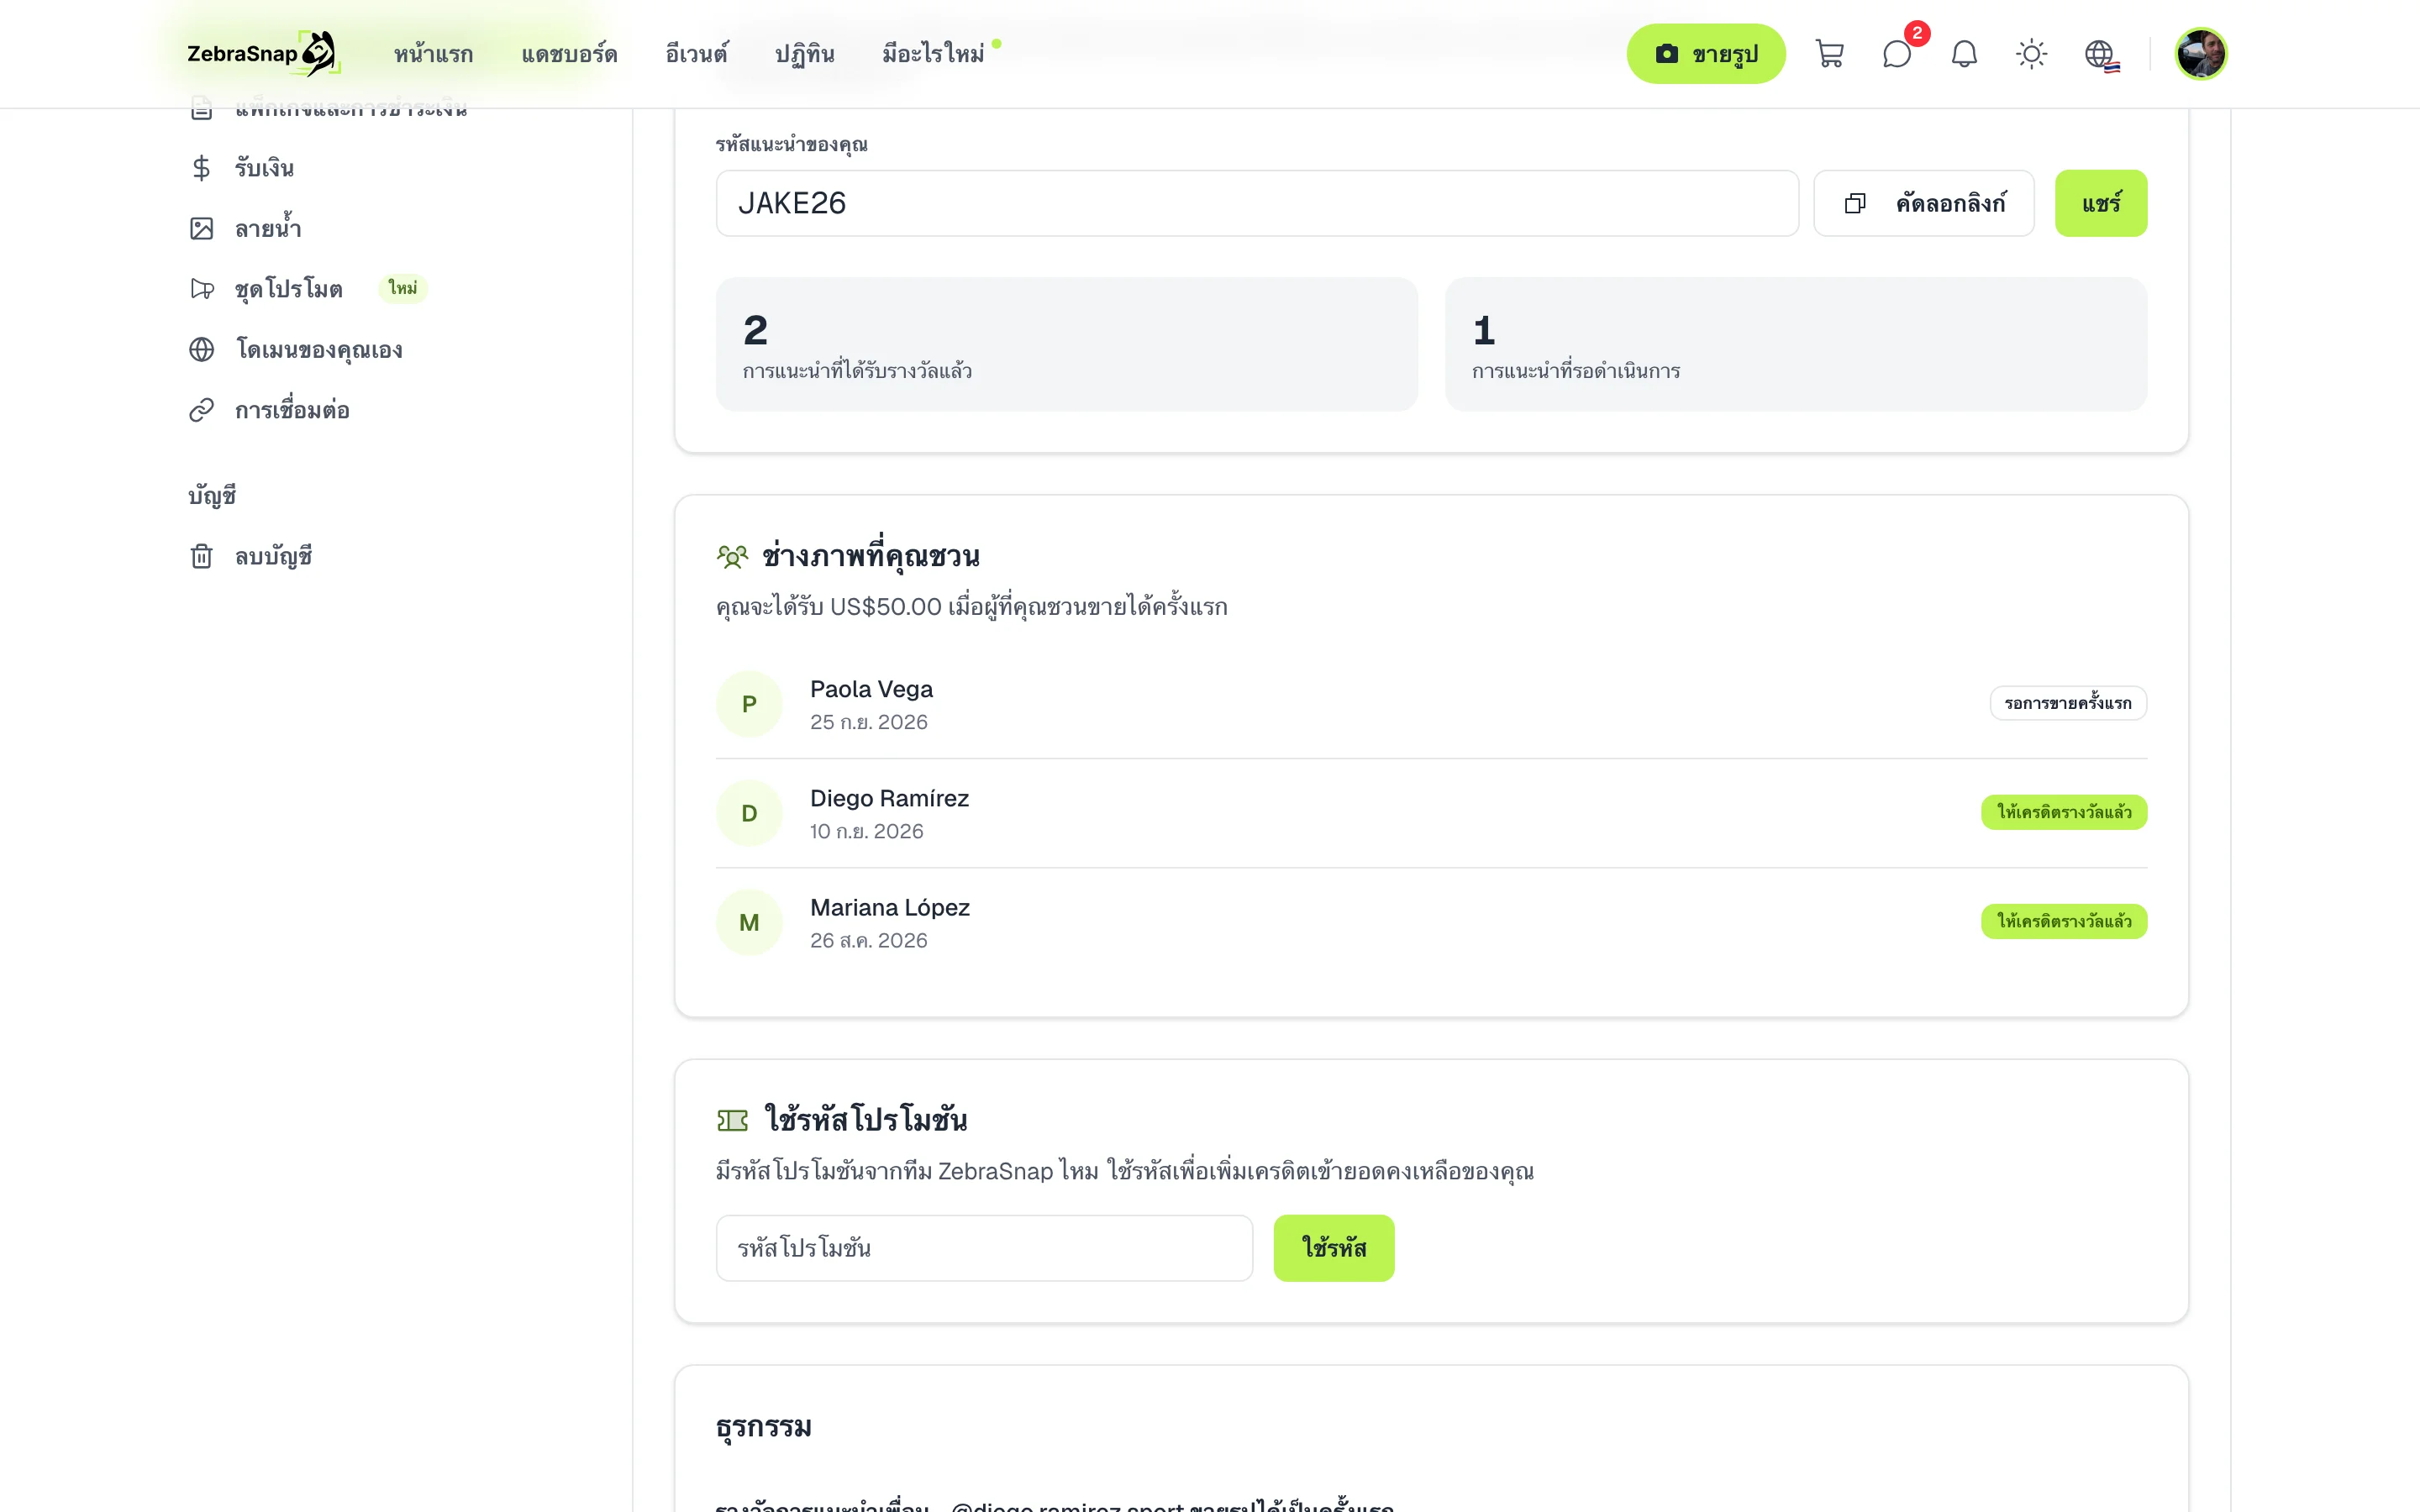
Task: Open the notifications bell
Action: pyautogui.click(x=1964, y=54)
